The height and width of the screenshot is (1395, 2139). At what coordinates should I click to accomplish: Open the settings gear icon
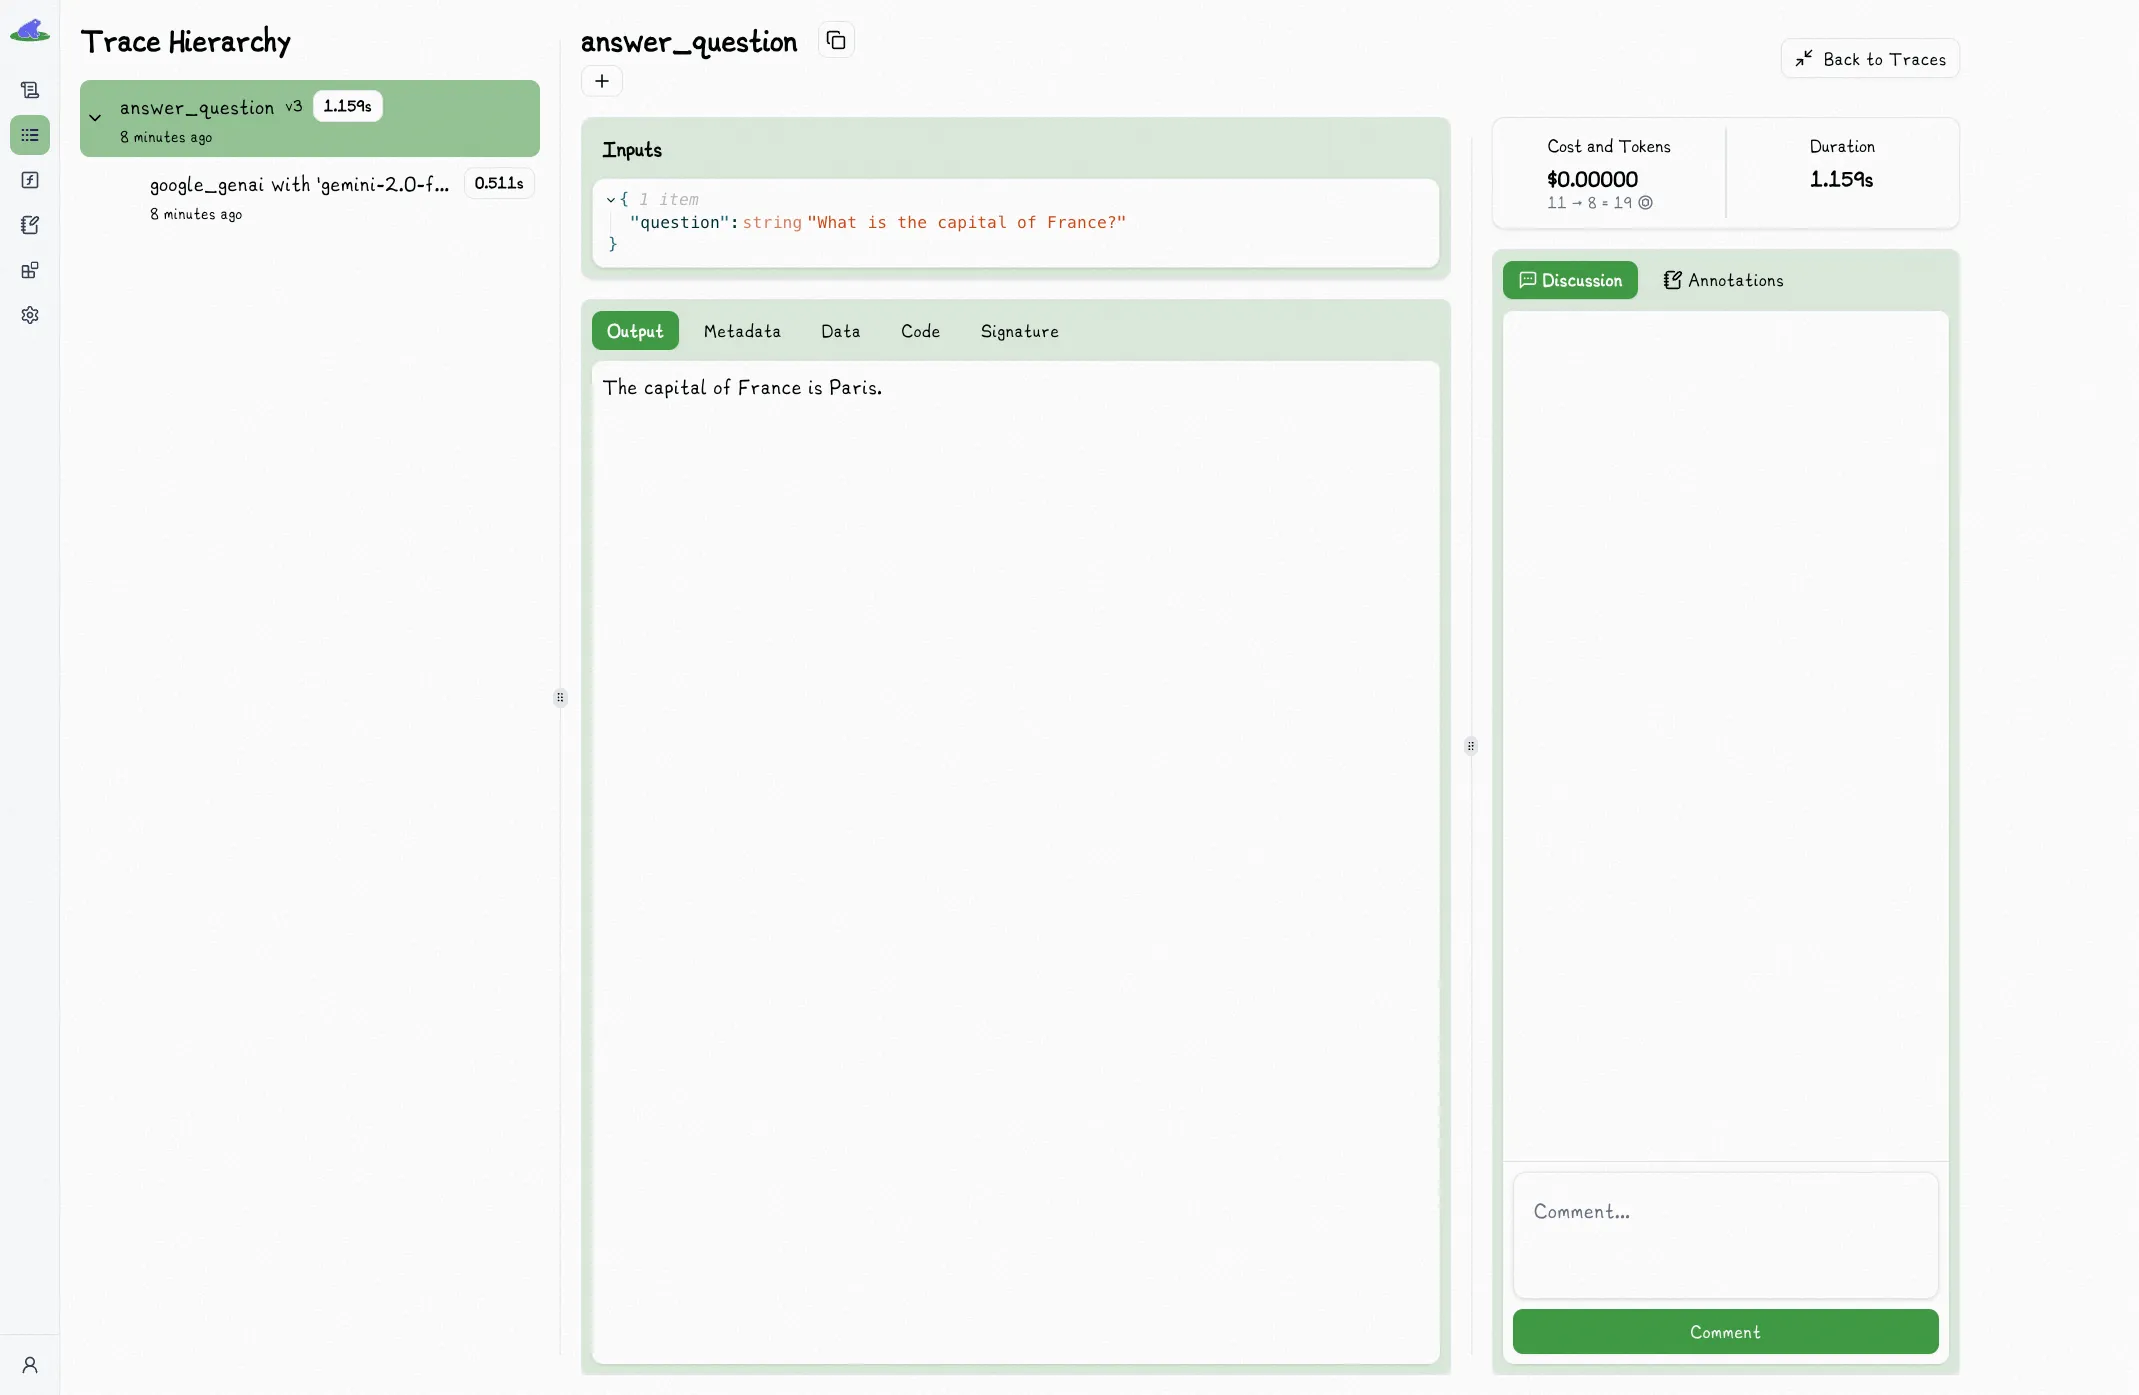30,315
